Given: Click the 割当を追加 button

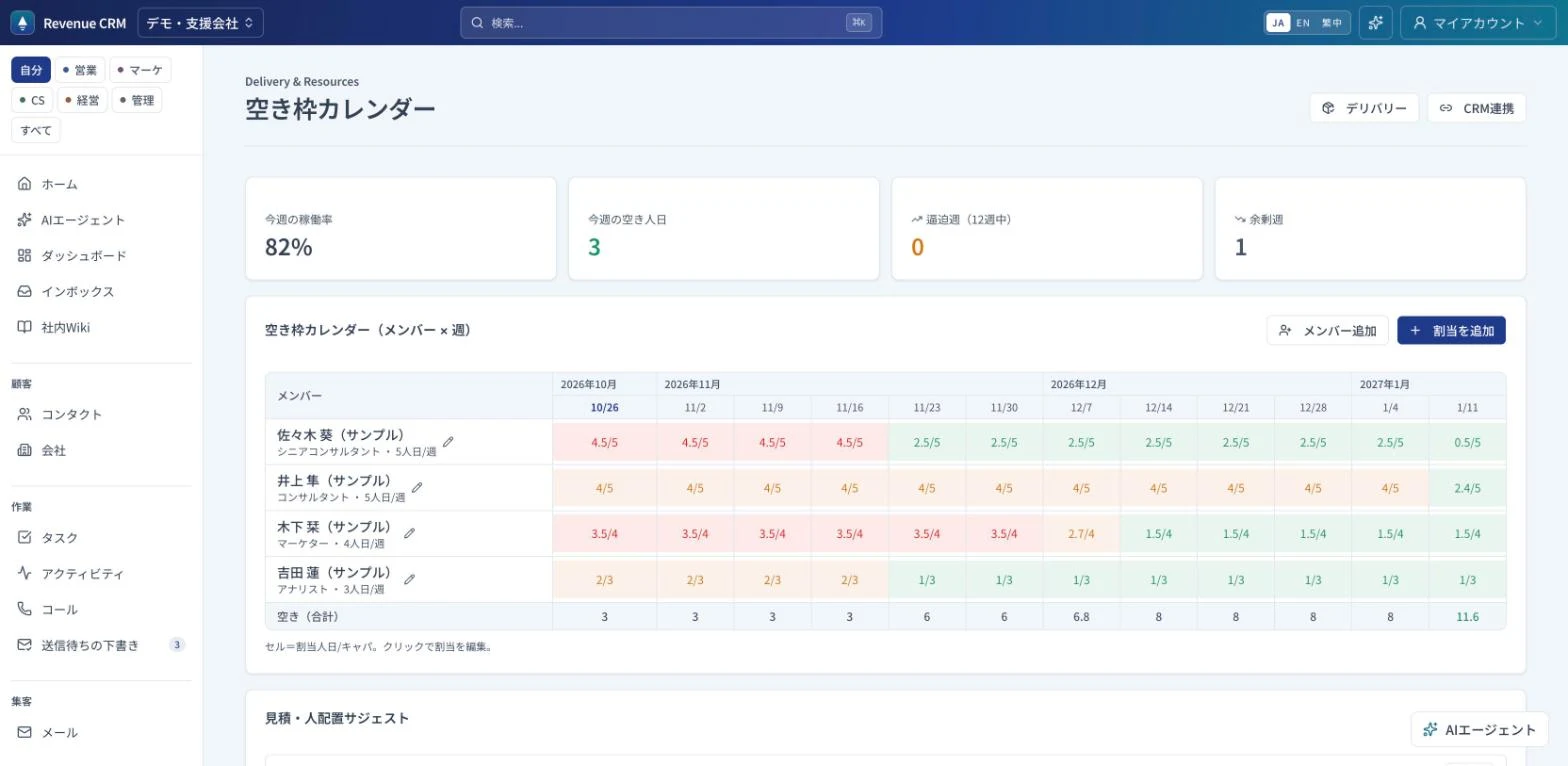Looking at the screenshot, I should pyautogui.click(x=1451, y=331).
